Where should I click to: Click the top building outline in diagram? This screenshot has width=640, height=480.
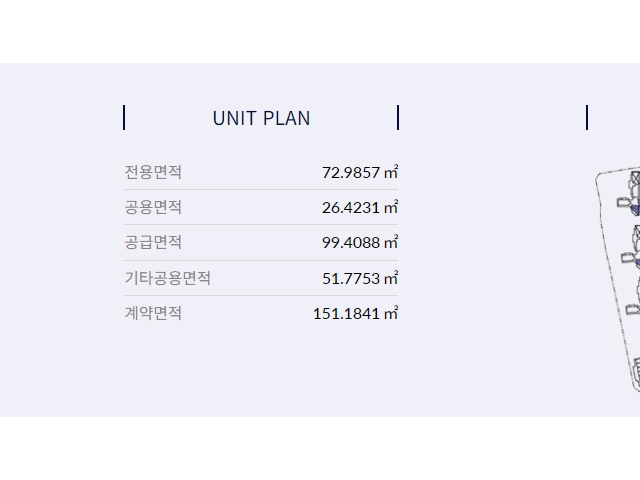631,192
